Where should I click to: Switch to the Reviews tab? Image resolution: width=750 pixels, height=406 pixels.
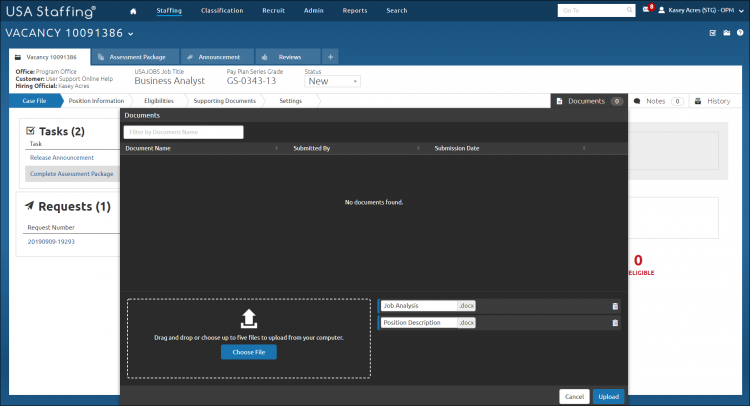click(288, 57)
